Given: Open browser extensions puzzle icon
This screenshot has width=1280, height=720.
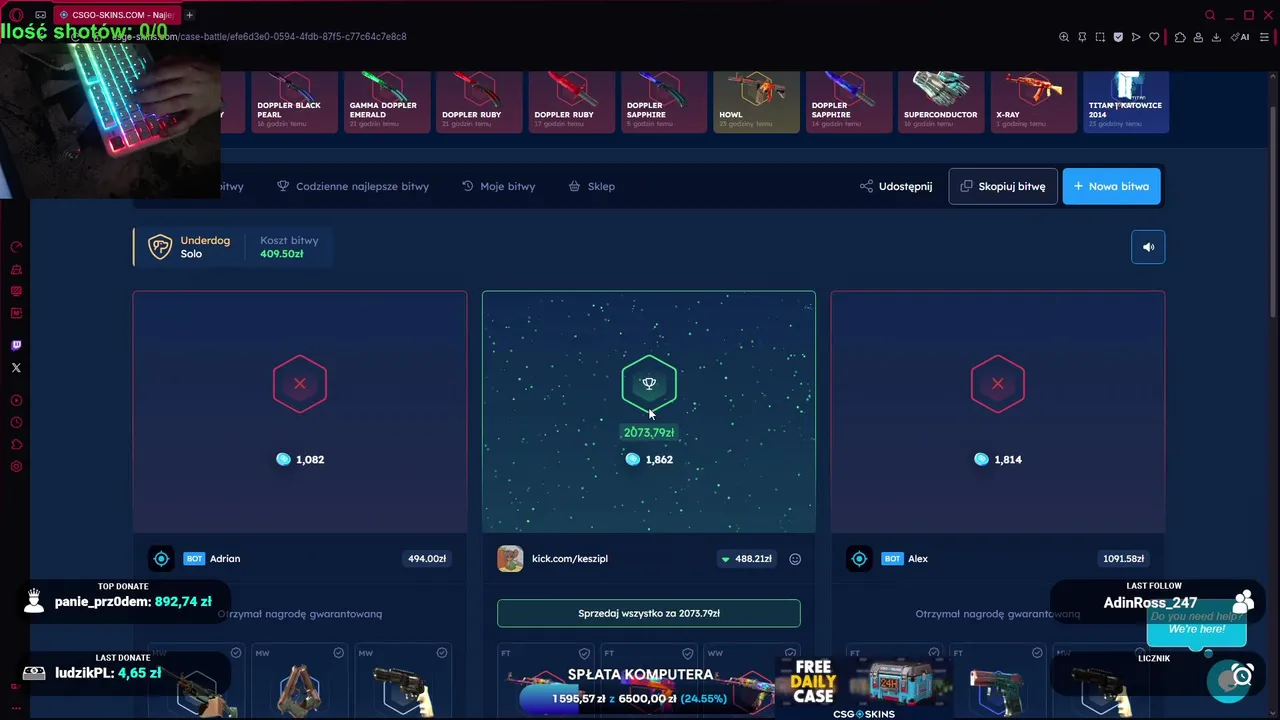Looking at the screenshot, I should pyautogui.click(x=1180, y=37).
